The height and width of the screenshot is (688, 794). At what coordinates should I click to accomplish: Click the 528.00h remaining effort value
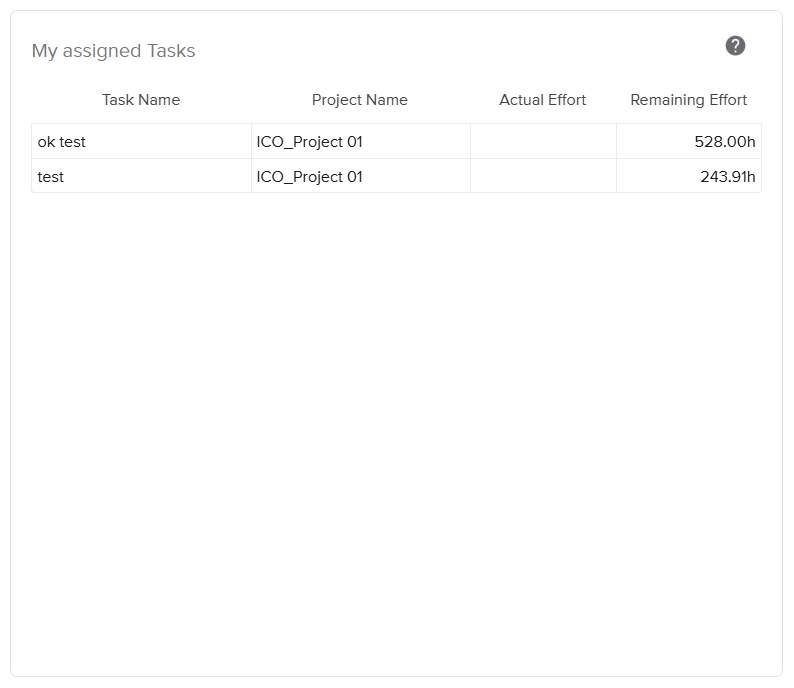[x=725, y=142]
